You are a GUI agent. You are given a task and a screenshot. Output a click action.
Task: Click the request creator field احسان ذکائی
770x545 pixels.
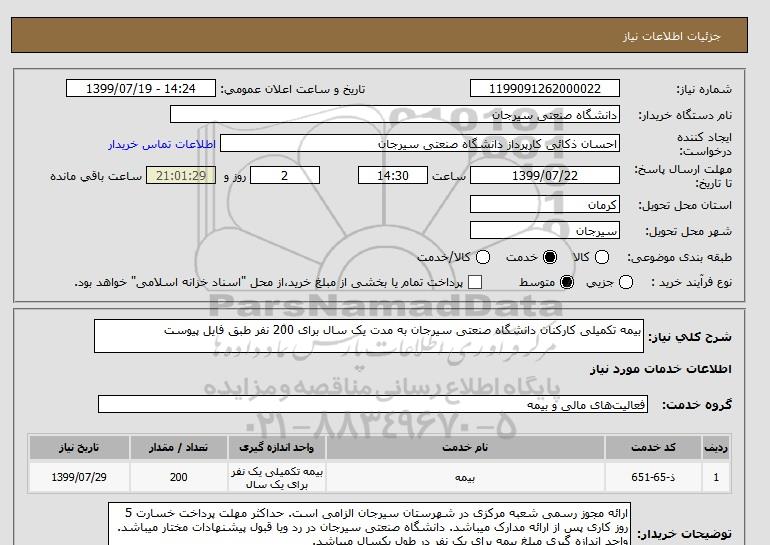420,143
